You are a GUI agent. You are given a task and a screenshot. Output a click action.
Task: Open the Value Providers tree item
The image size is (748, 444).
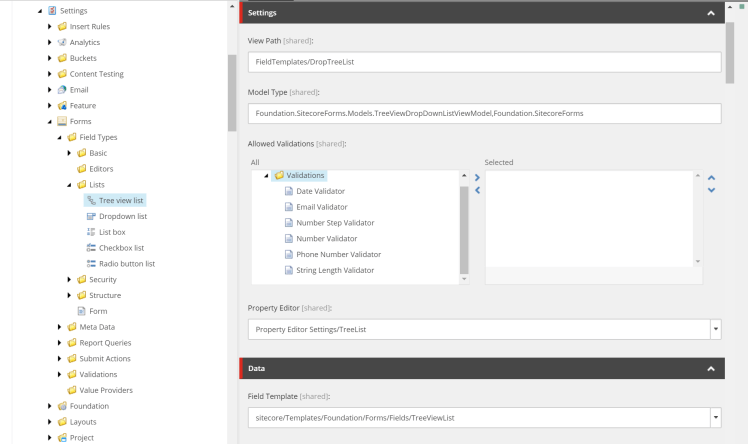(x=105, y=390)
